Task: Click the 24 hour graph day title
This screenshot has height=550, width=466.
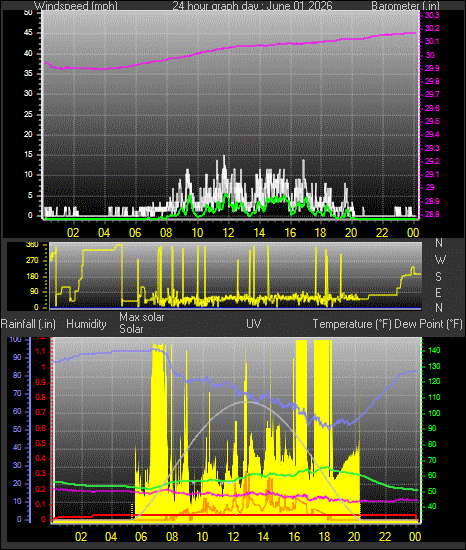Action: [252, 6]
